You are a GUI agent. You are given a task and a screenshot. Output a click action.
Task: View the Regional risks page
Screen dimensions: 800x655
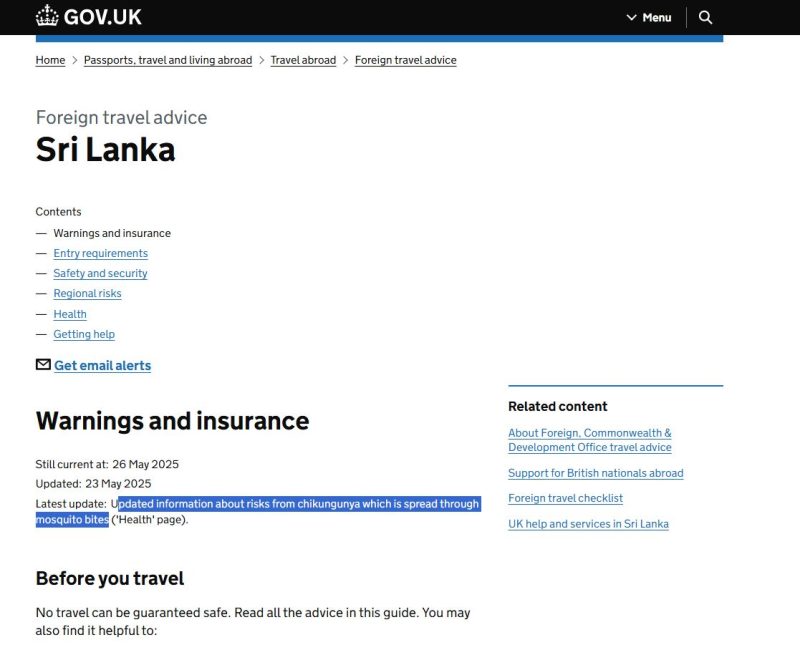coord(87,293)
